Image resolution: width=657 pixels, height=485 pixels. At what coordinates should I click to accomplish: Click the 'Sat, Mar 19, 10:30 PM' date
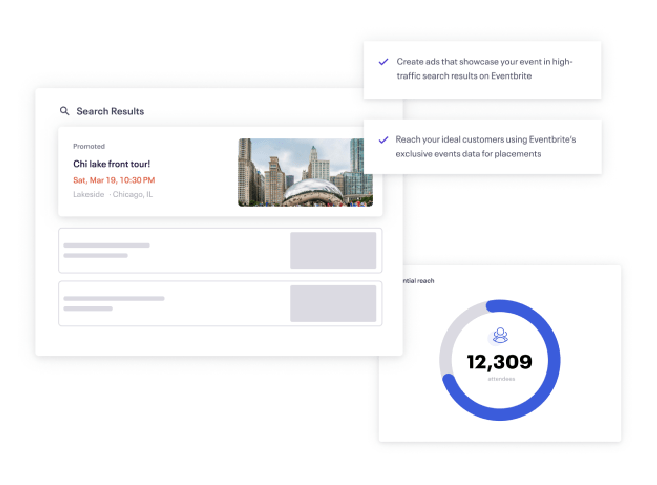tap(114, 180)
